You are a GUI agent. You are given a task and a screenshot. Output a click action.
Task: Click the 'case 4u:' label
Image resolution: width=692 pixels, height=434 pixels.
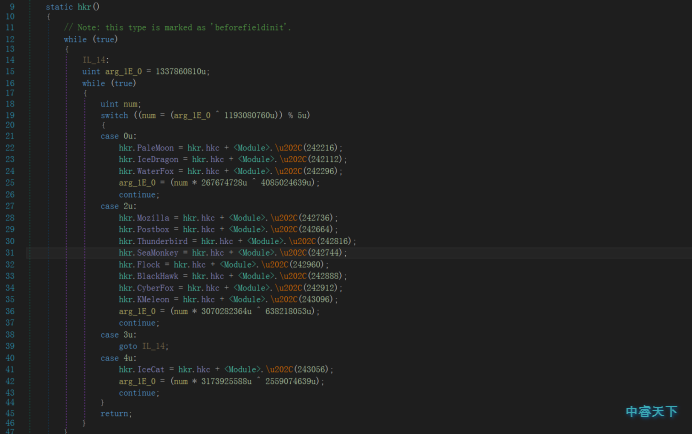[x=118, y=358]
